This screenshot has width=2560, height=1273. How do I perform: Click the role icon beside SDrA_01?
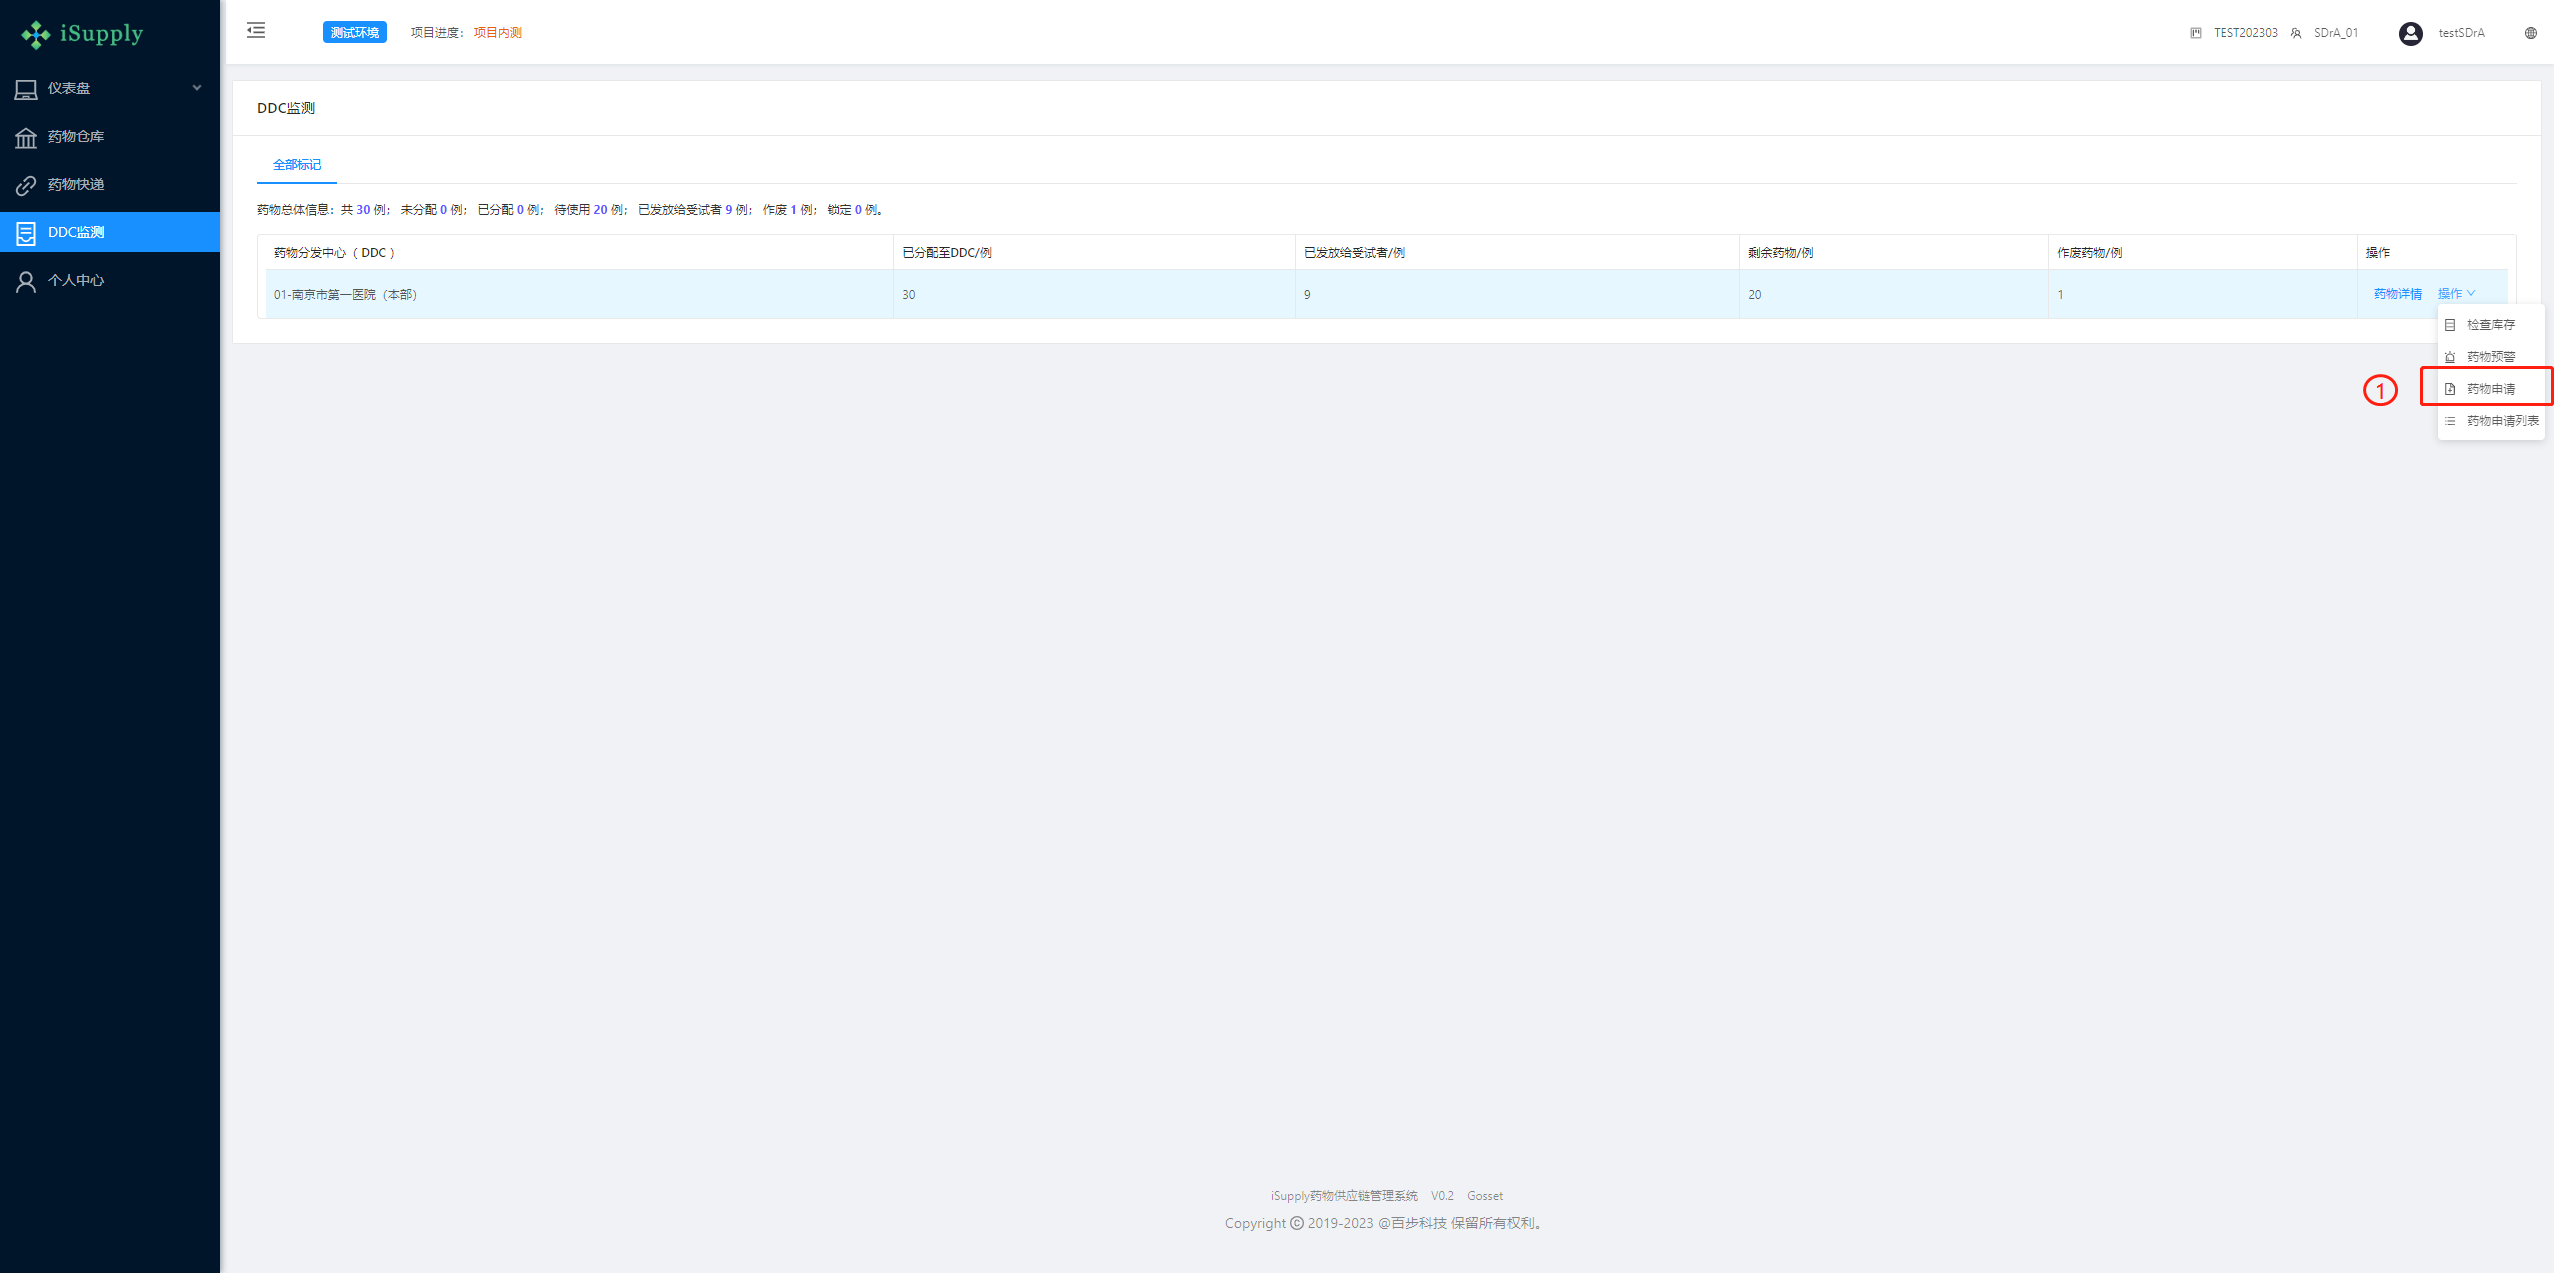click(2296, 33)
